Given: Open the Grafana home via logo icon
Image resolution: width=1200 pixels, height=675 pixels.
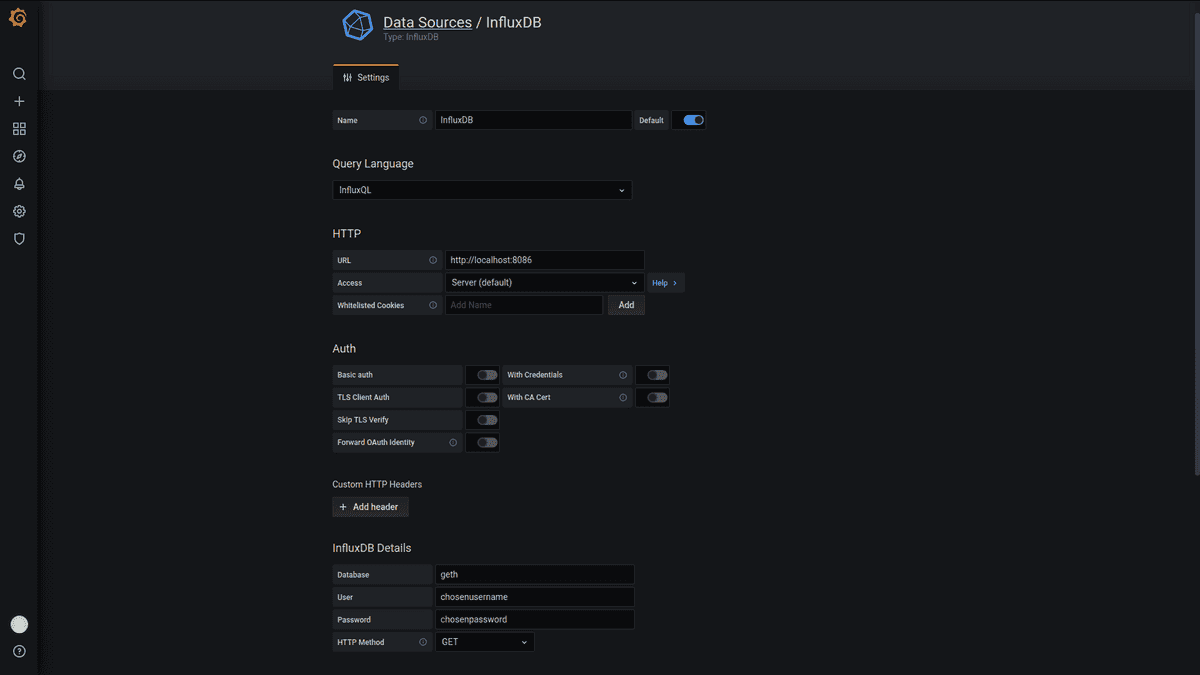Looking at the screenshot, I should 17,17.
